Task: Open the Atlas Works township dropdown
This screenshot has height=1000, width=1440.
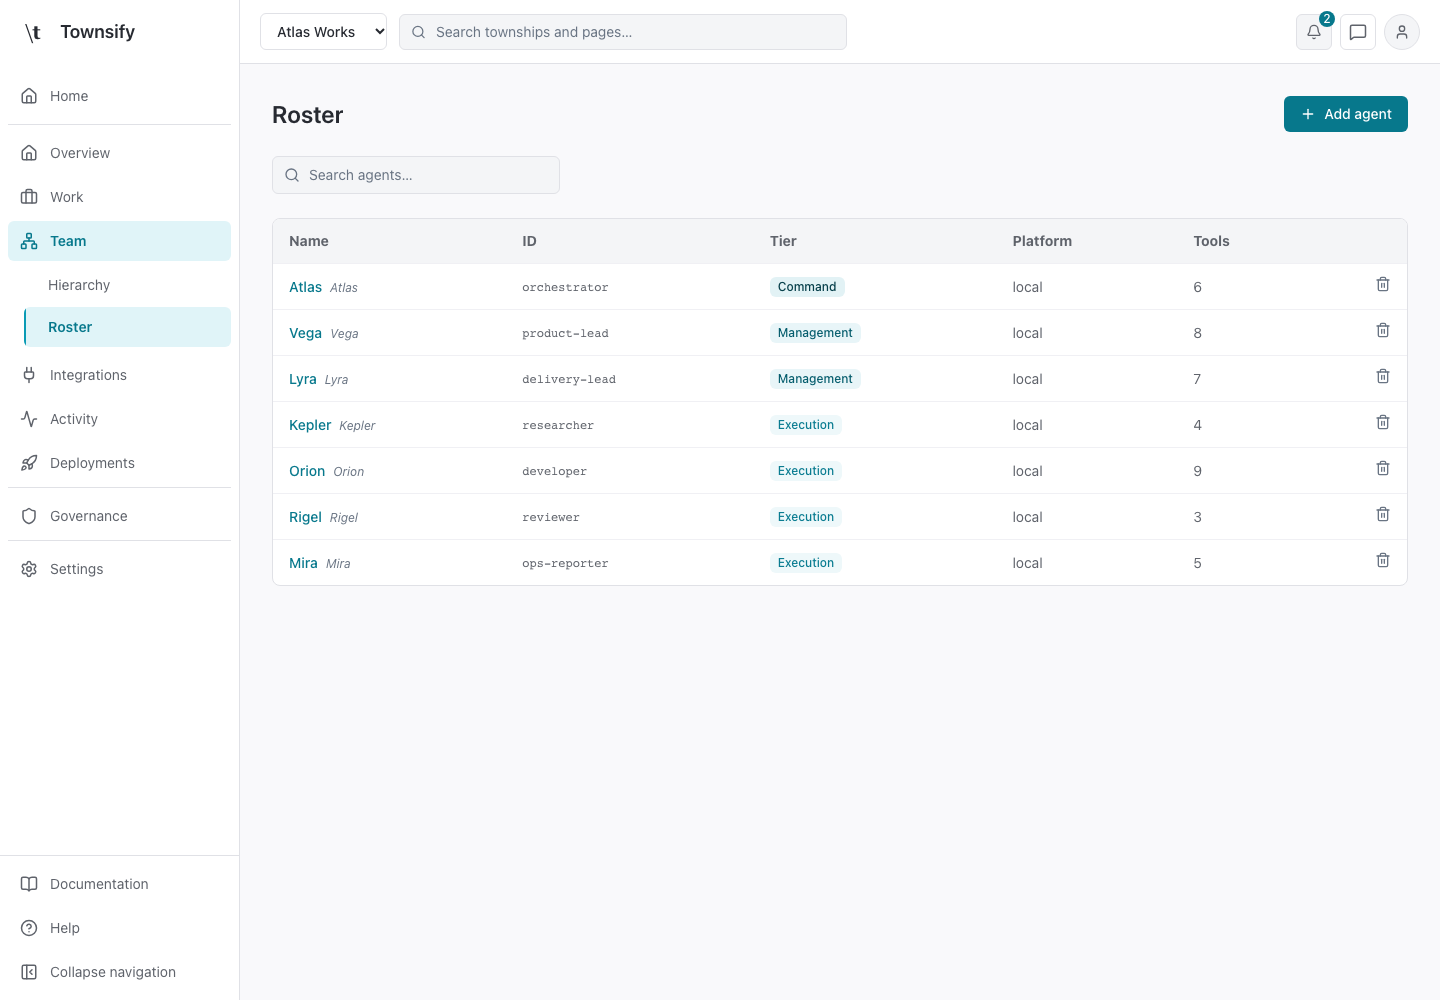Action: click(323, 32)
